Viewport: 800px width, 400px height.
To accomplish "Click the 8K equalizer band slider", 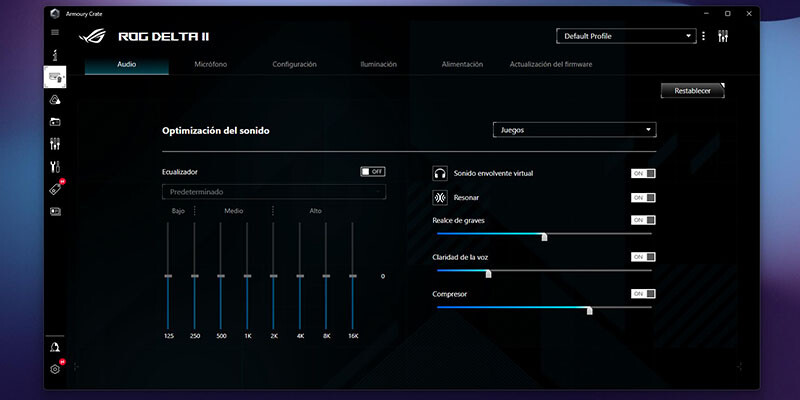I will pyautogui.click(x=326, y=276).
